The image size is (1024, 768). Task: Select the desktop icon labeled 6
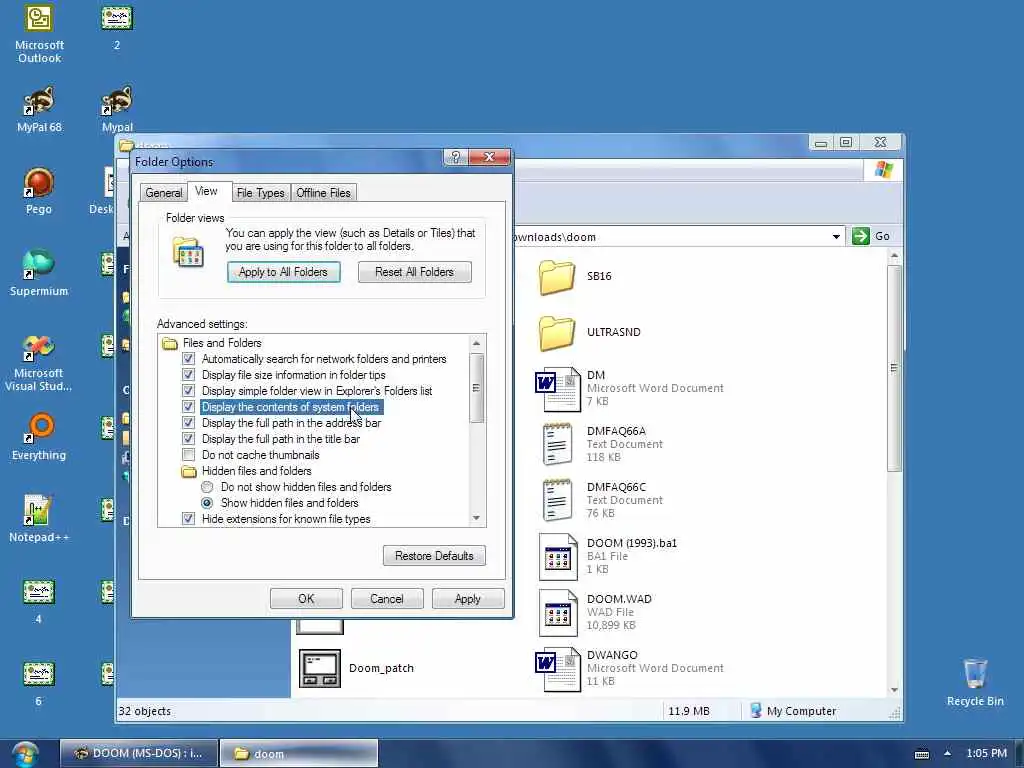pos(39,683)
